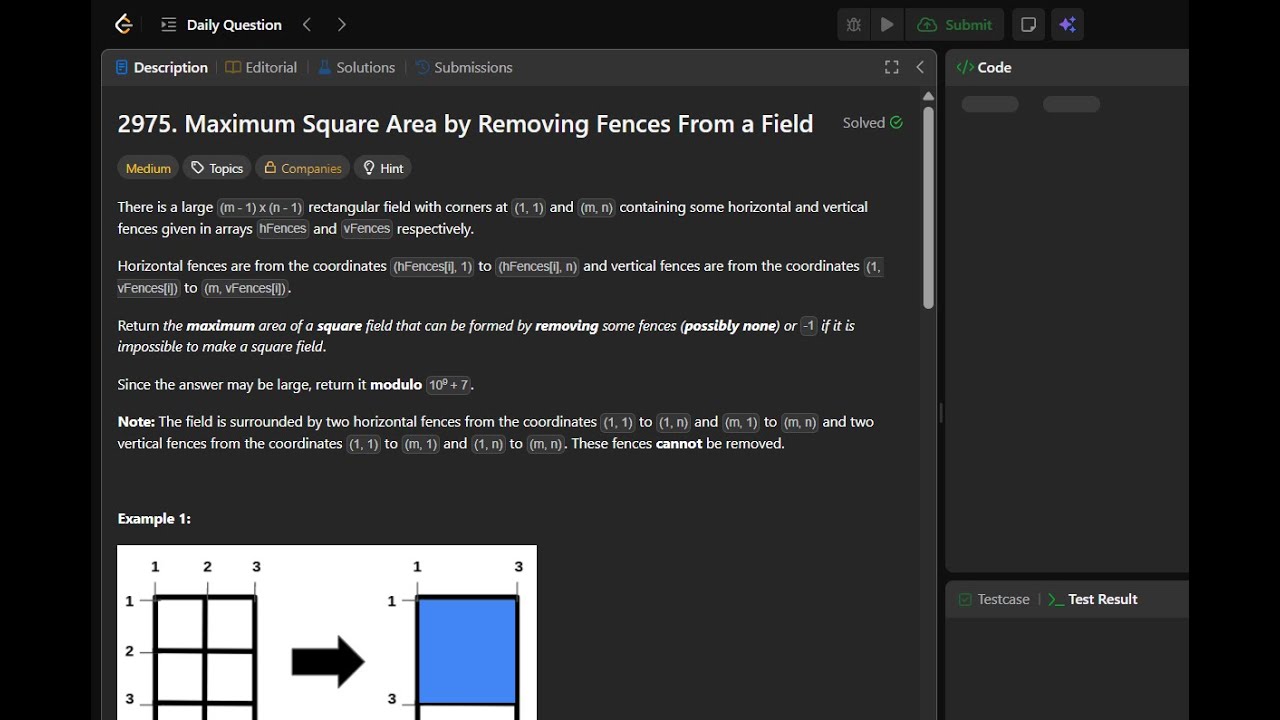Image resolution: width=1280 pixels, height=720 pixels.
Task: Switch to the Description tab
Action: [161, 67]
